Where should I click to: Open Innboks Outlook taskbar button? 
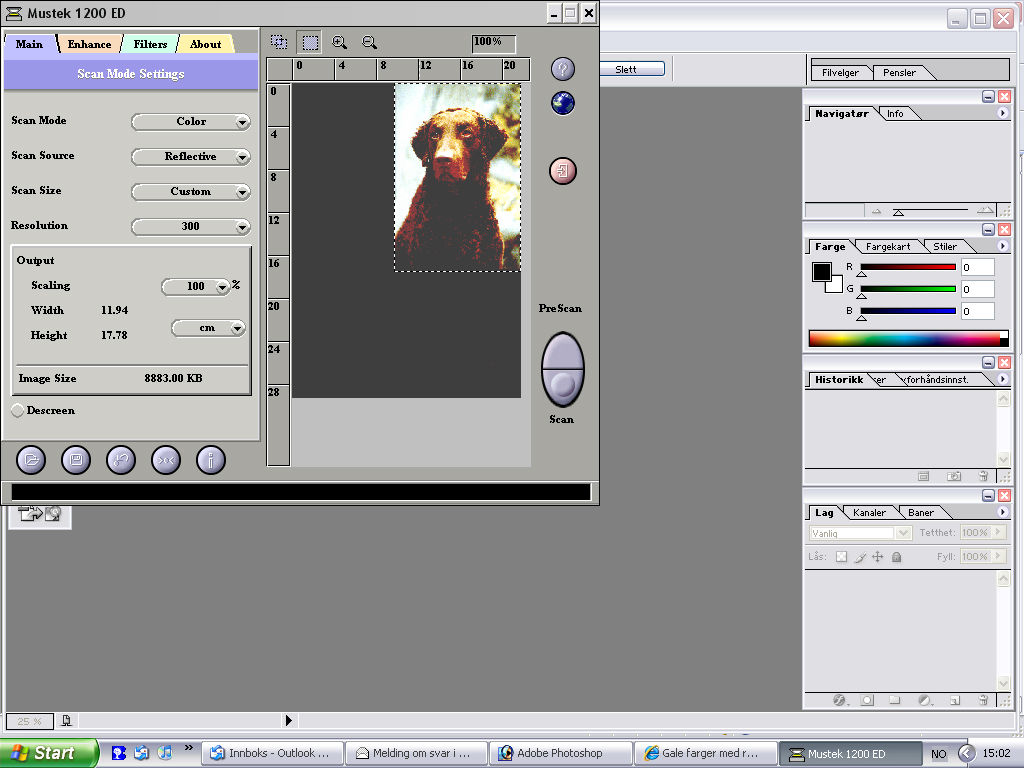pyautogui.click(x=272, y=753)
